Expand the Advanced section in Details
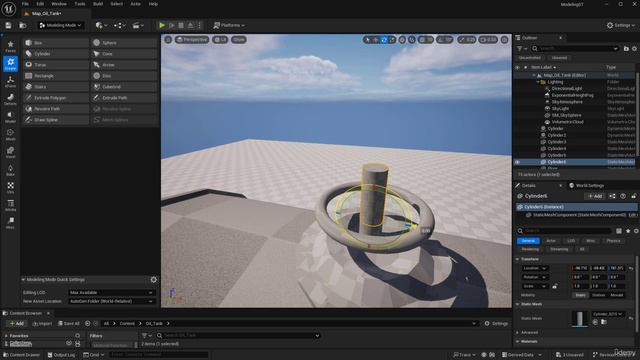 (518, 333)
